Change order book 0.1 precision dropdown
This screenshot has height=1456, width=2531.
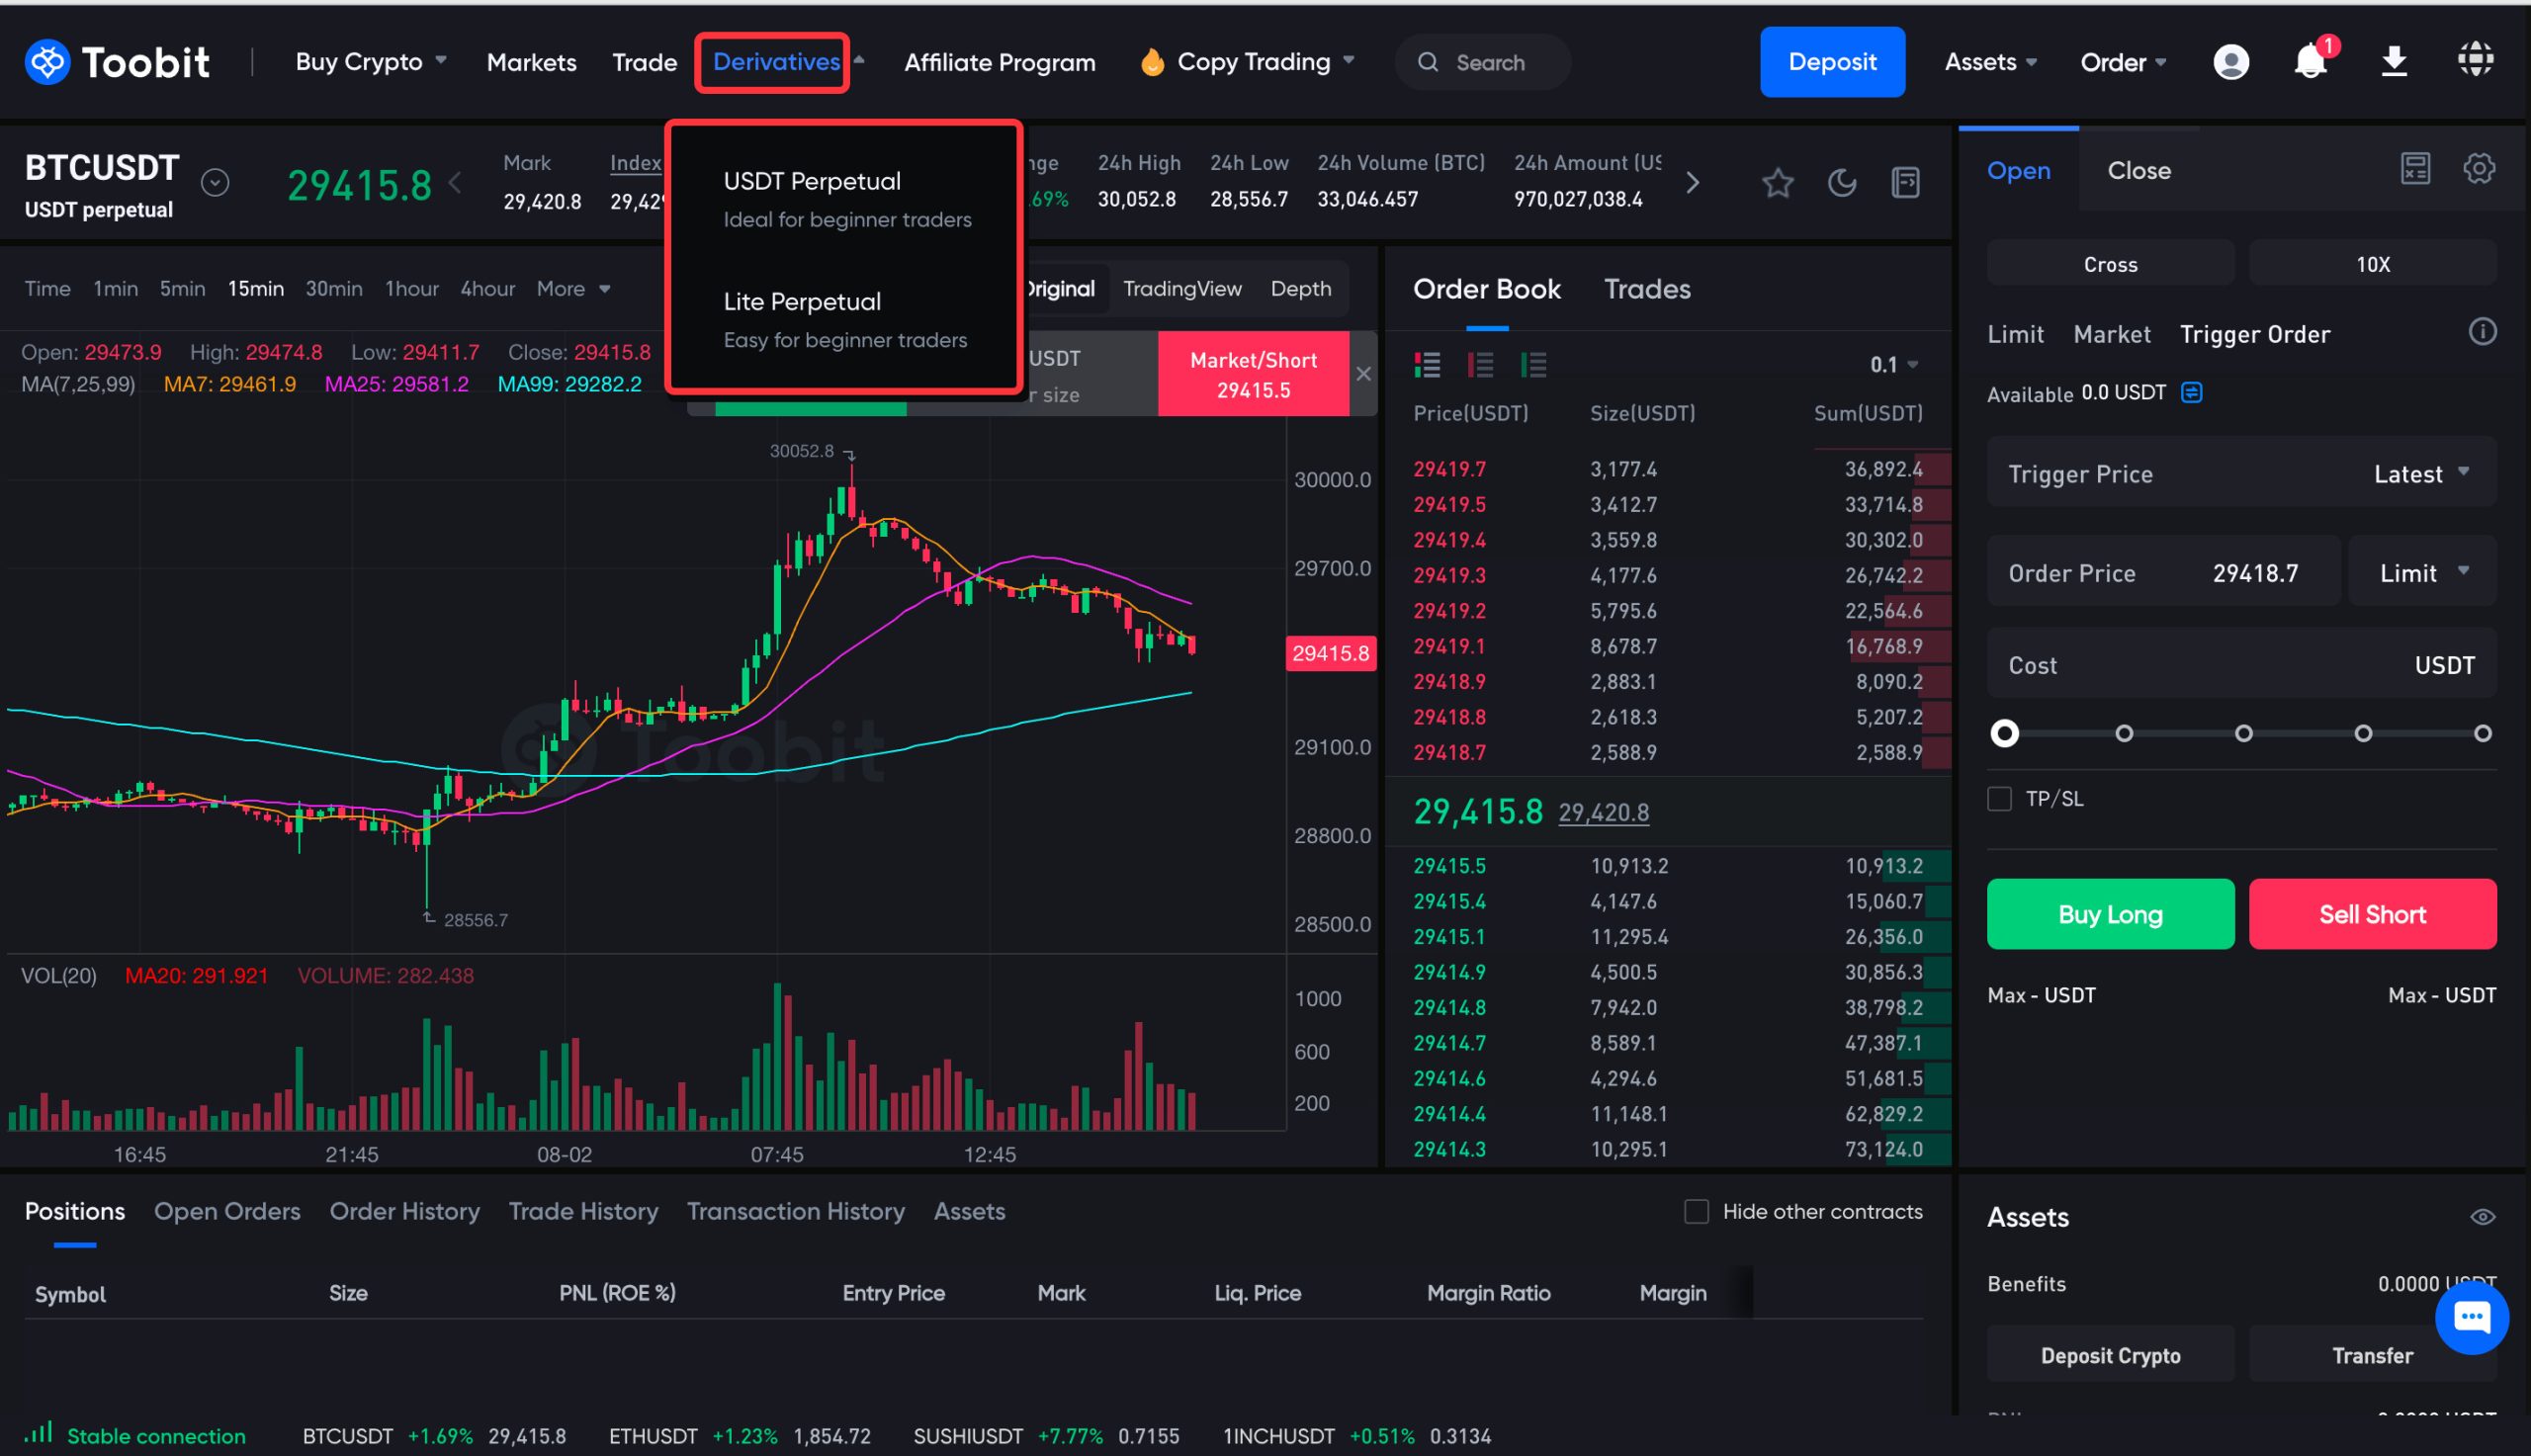pos(1894,365)
